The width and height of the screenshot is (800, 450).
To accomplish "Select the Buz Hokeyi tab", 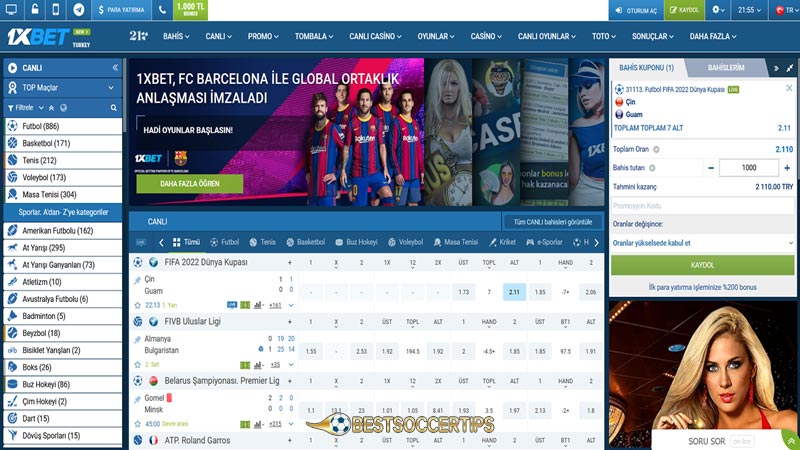I will pyautogui.click(x=356, y=242).
